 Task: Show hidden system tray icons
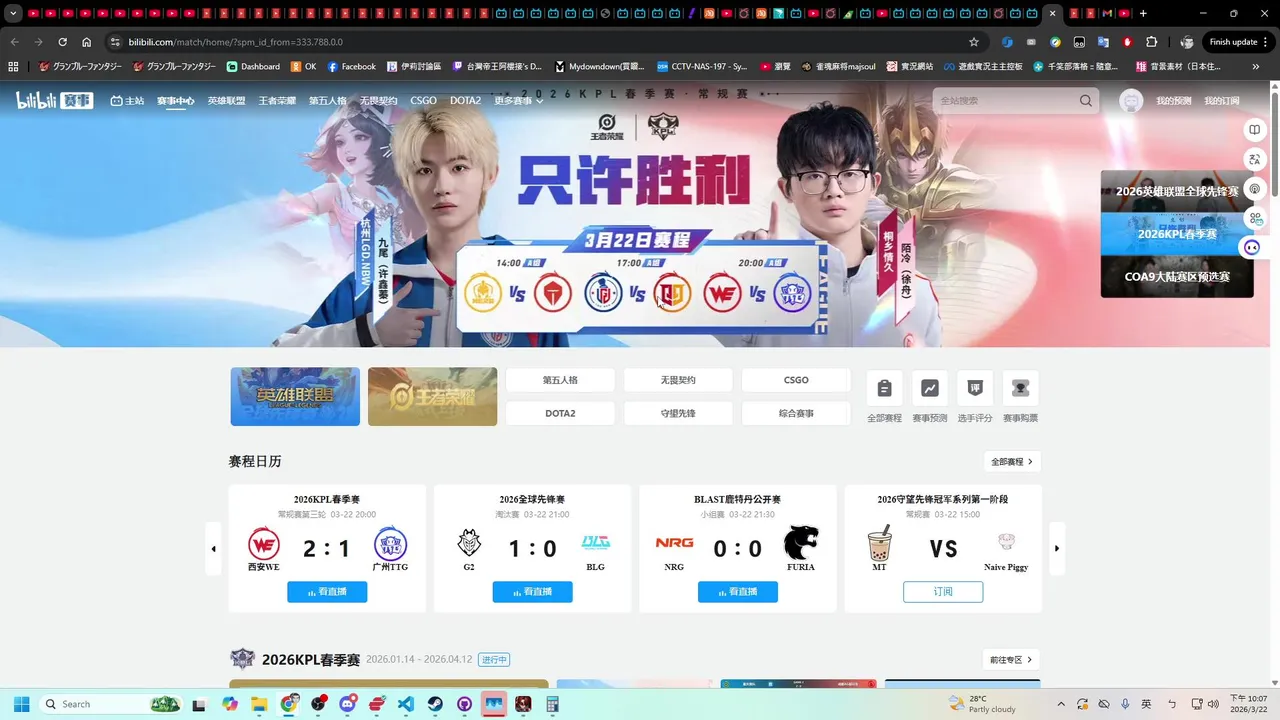(x=1061, y=704)
